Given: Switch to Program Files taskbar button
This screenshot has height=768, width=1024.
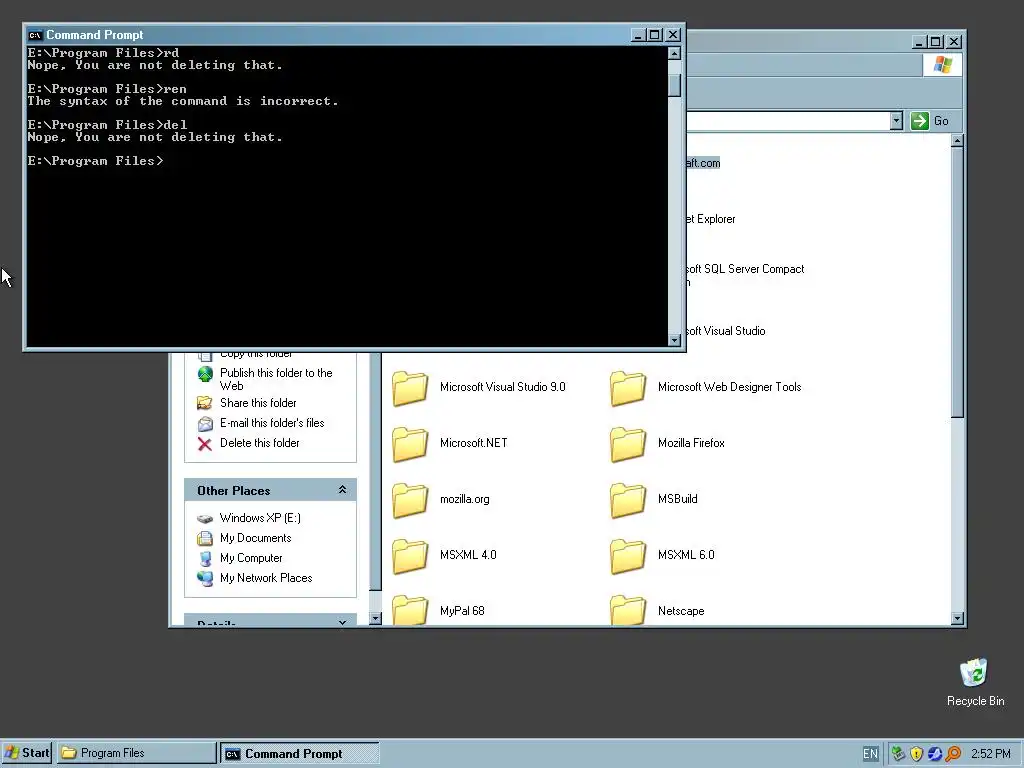Looking at the screenshot, I should pos(136,753).
